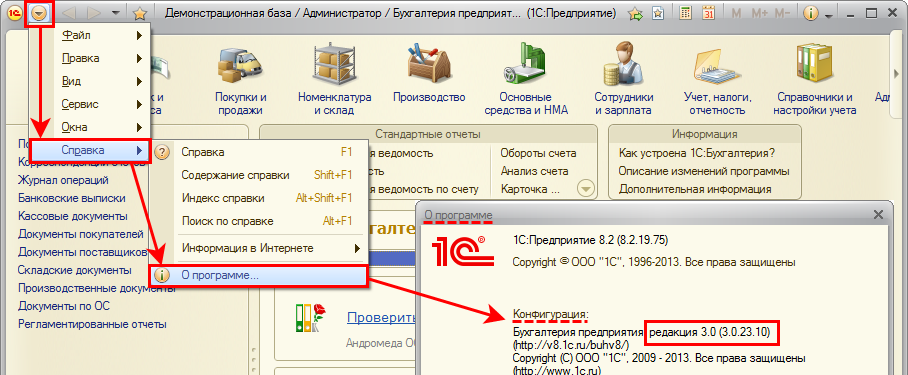The width and height of the screenshot is (908, 375).
Task: Click the M memory button
Action: [737, 13]
